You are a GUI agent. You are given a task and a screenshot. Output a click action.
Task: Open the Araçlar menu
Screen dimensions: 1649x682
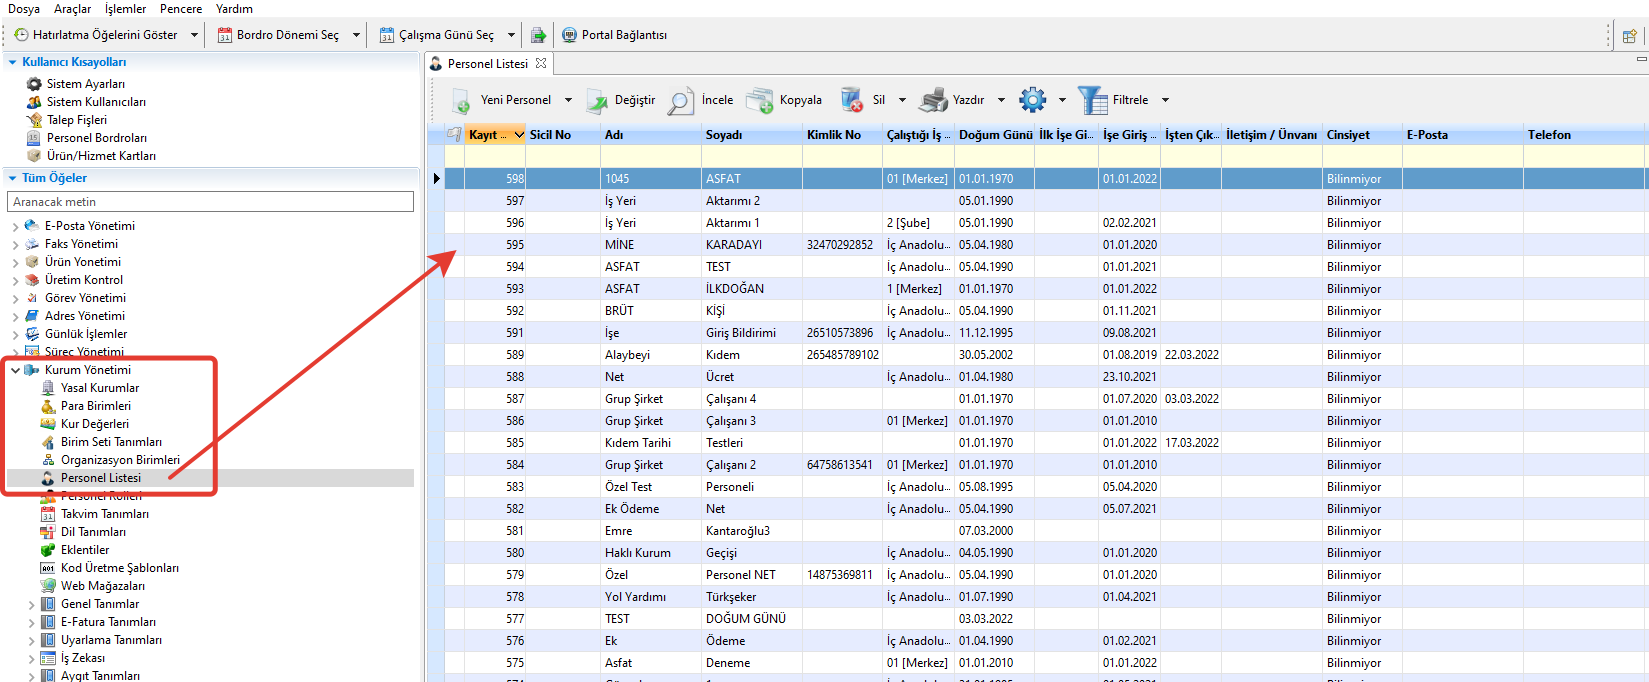point(72,9)
